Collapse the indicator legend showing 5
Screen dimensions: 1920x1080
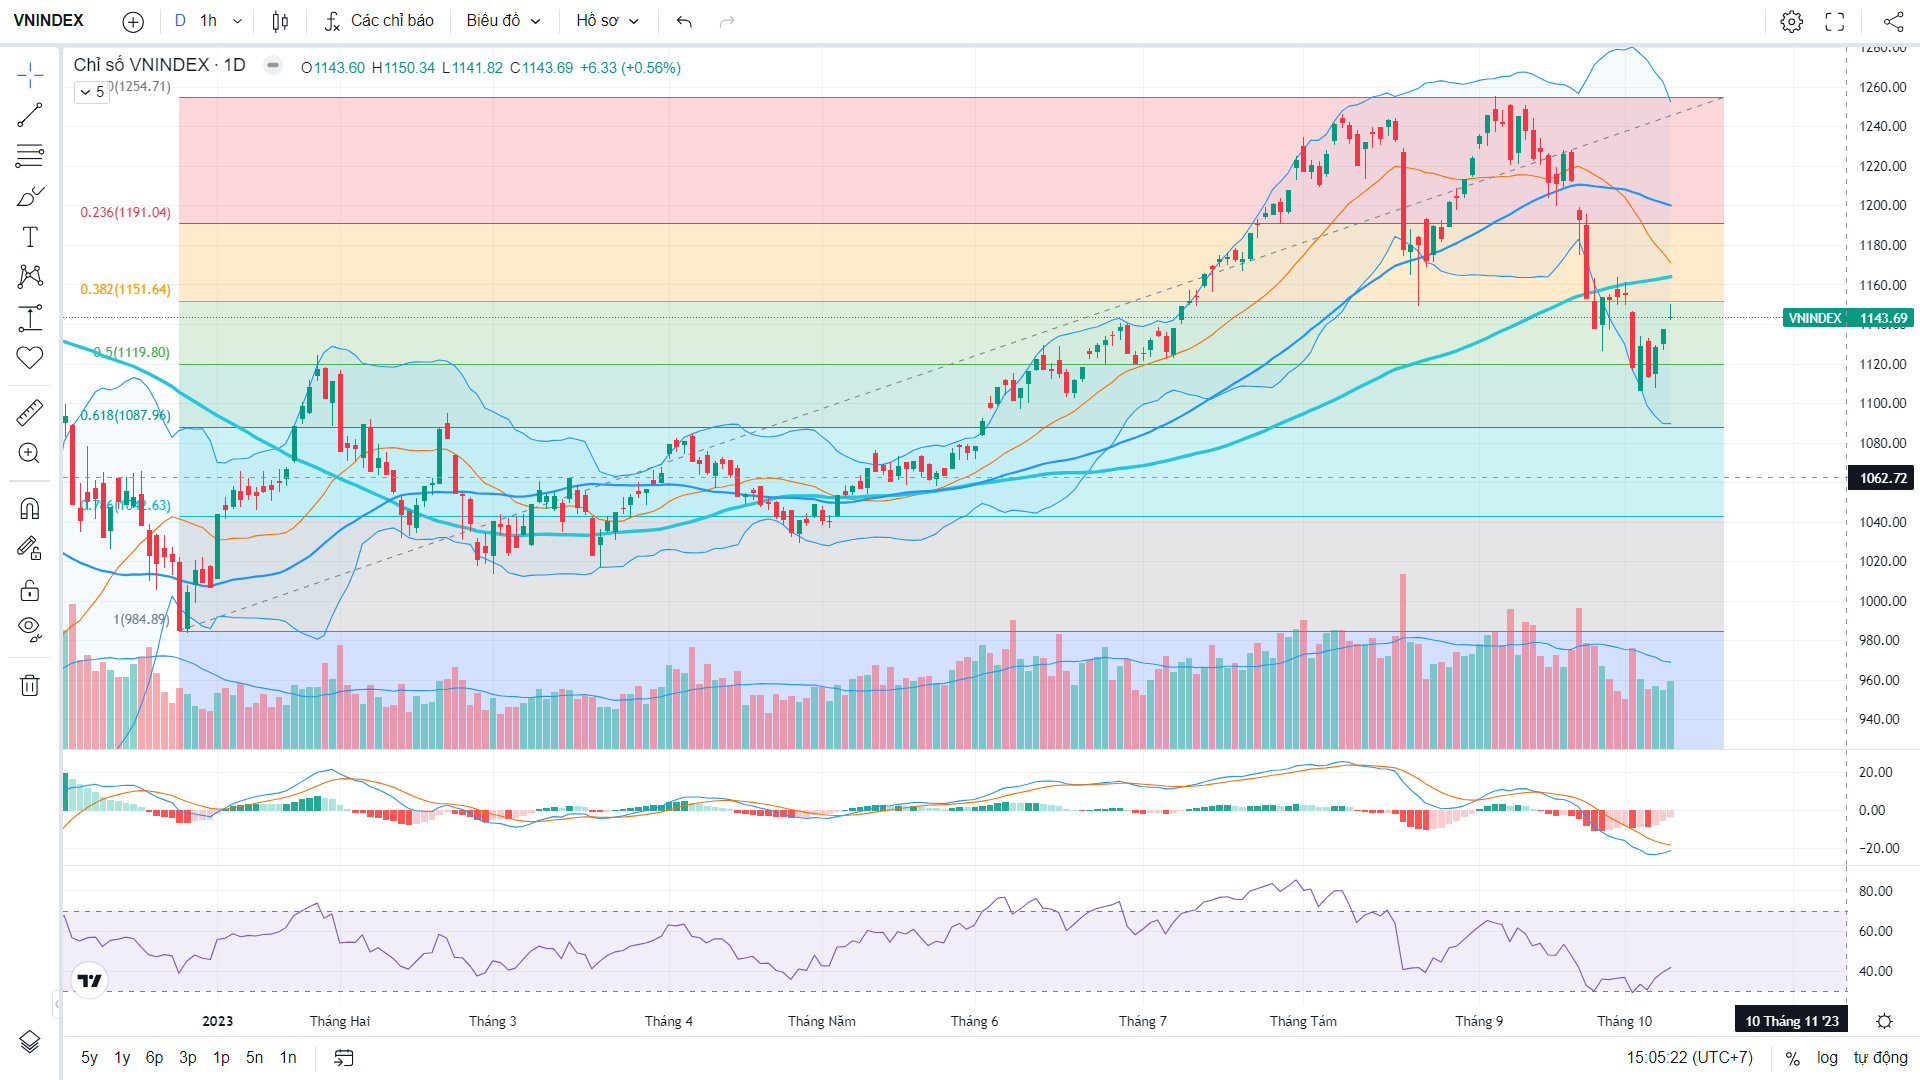click(x=92, y=92)
